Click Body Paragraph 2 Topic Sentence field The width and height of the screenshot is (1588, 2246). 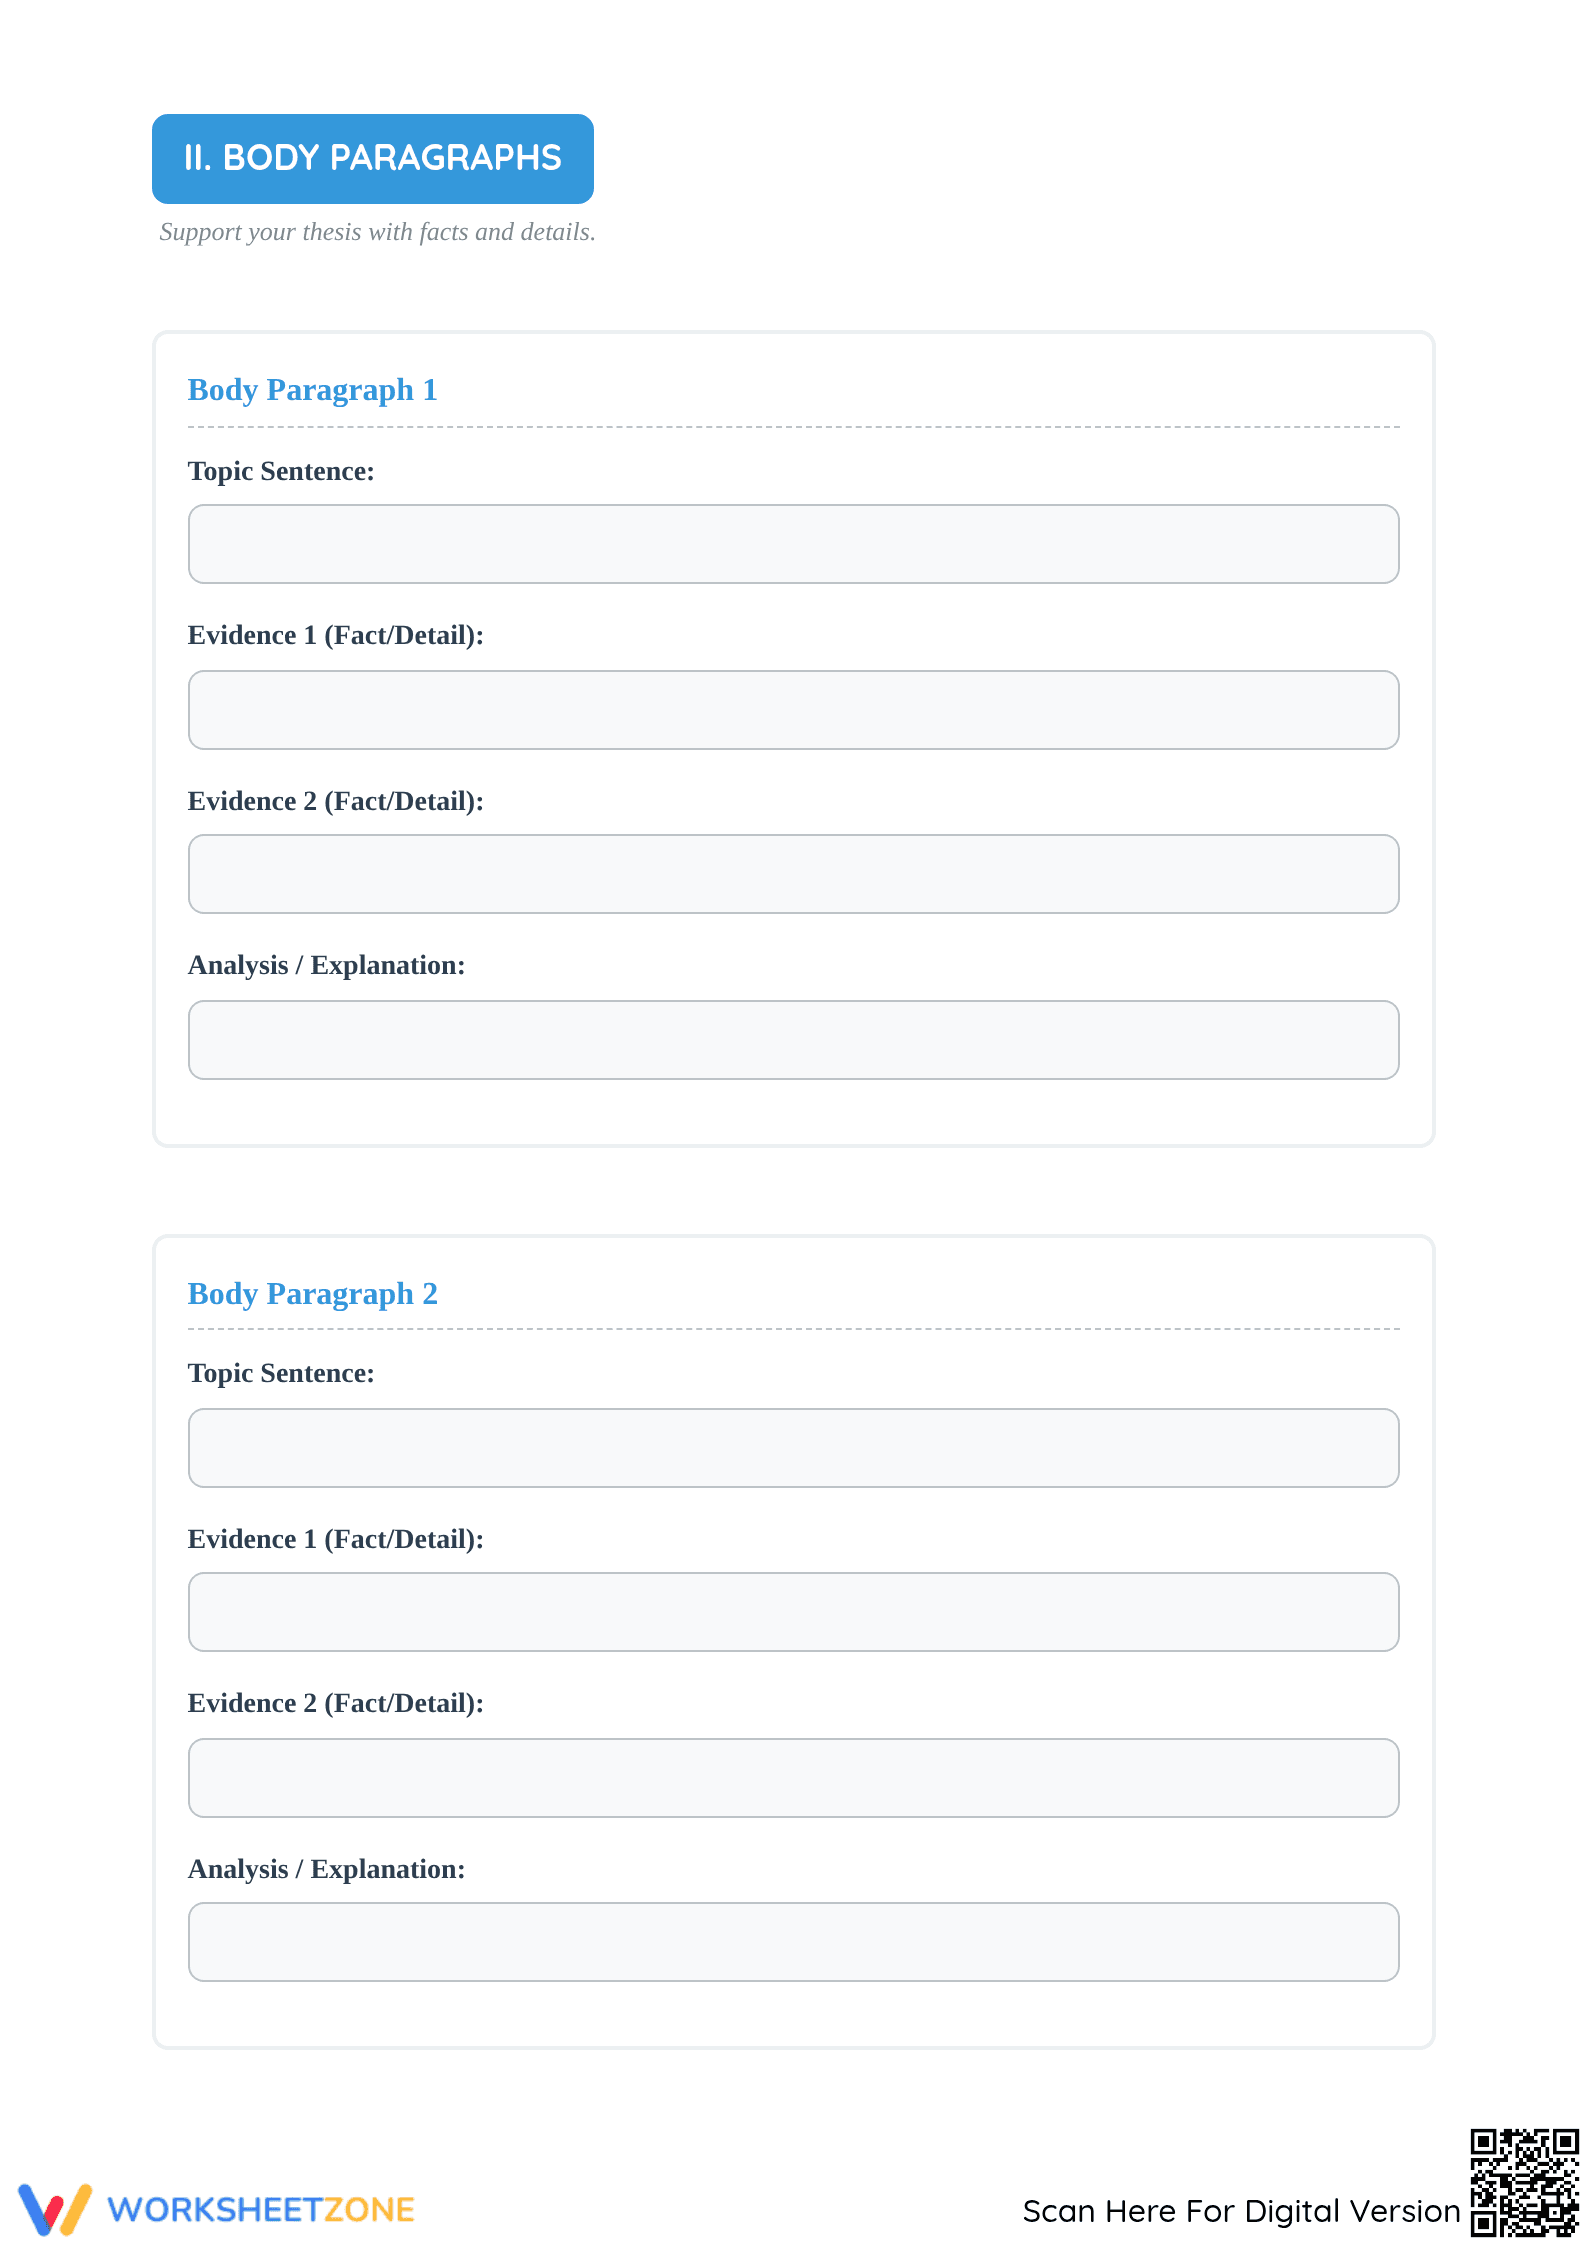(793, 1448)
